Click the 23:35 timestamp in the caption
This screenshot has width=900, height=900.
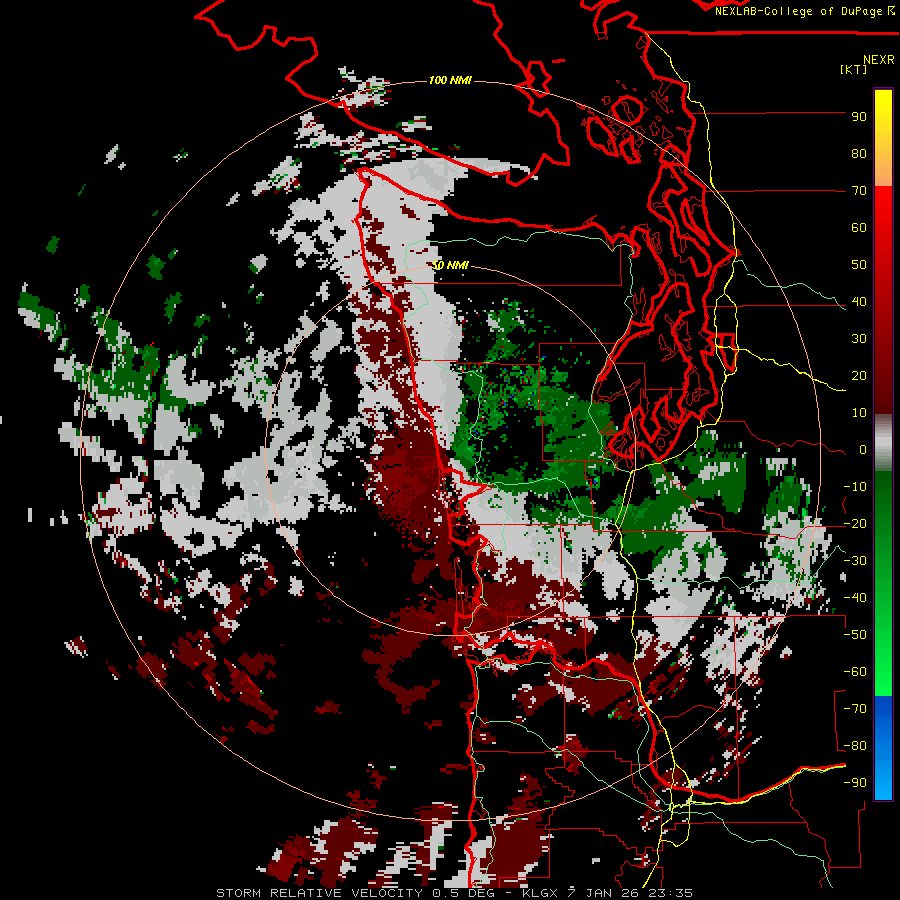coord(670,893)
